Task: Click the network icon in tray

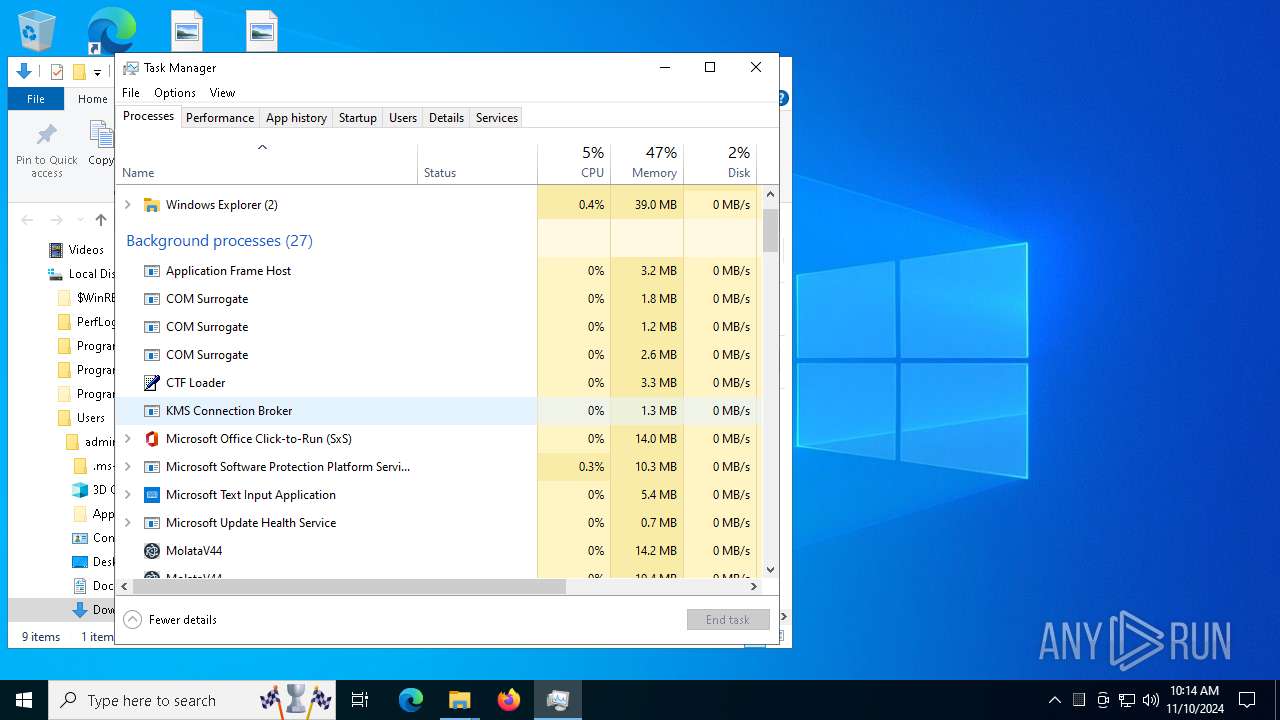Action: (x=1127, y=700)
